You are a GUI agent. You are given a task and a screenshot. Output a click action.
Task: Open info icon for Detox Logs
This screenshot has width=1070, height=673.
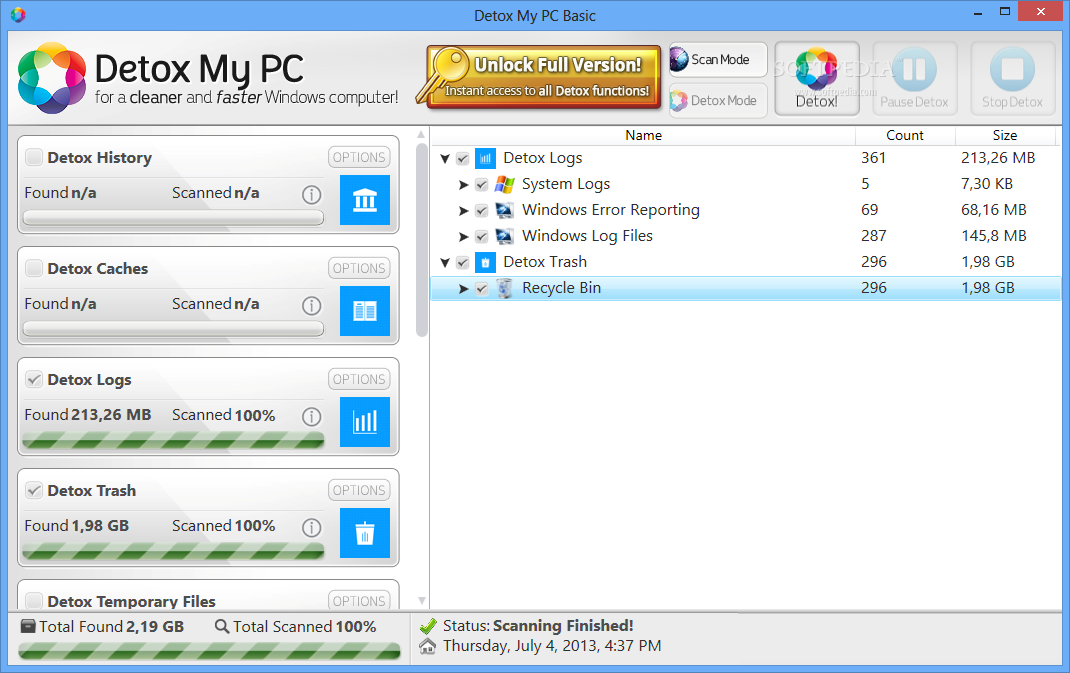[312, 417]
